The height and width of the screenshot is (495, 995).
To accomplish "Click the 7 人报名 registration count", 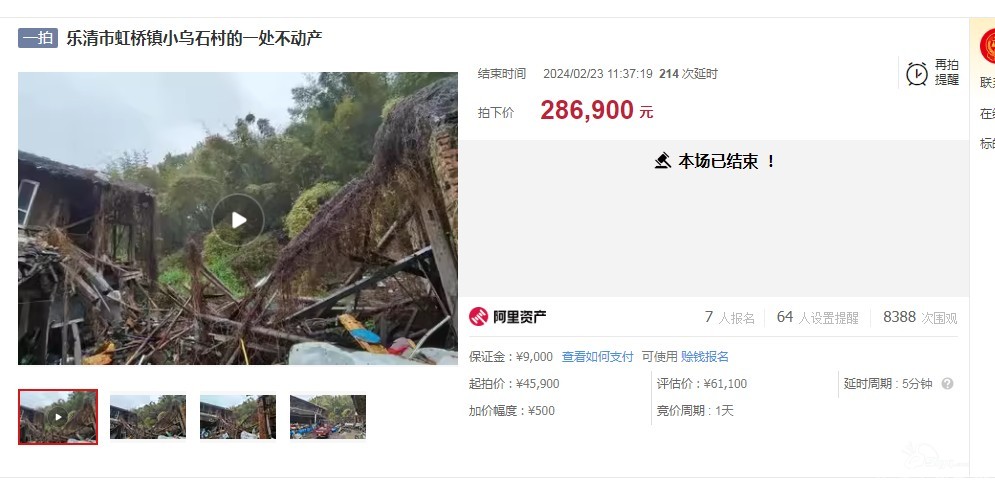I will (x=730, y=317).
